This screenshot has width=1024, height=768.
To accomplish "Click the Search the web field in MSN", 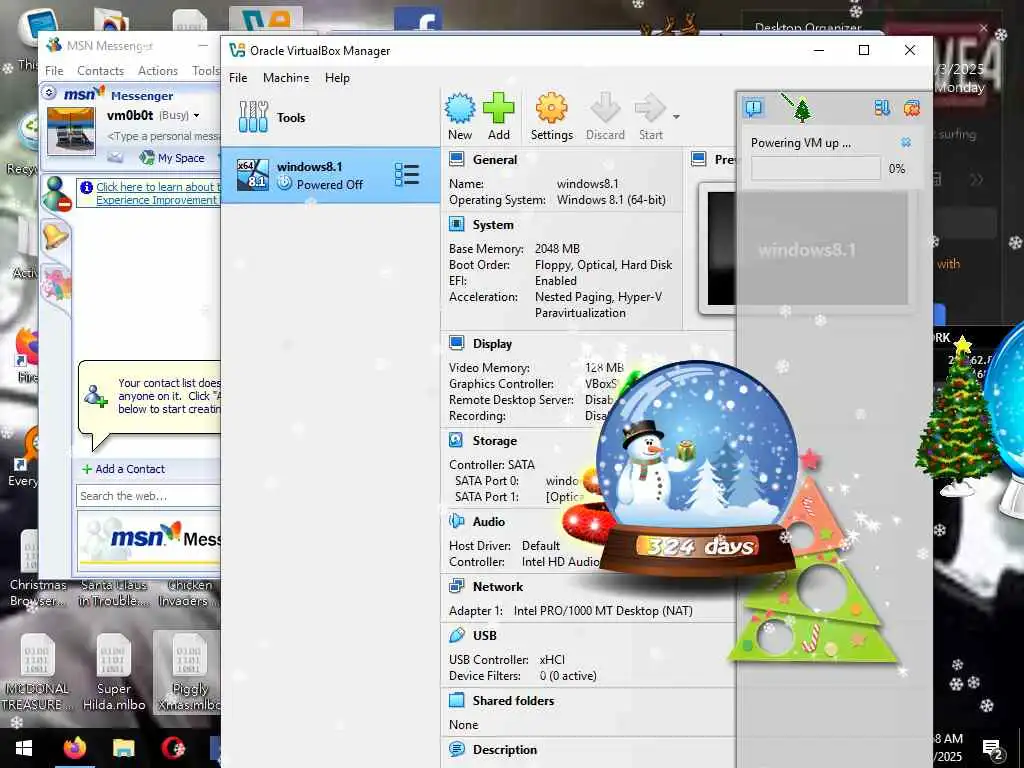I will [148, 496].
